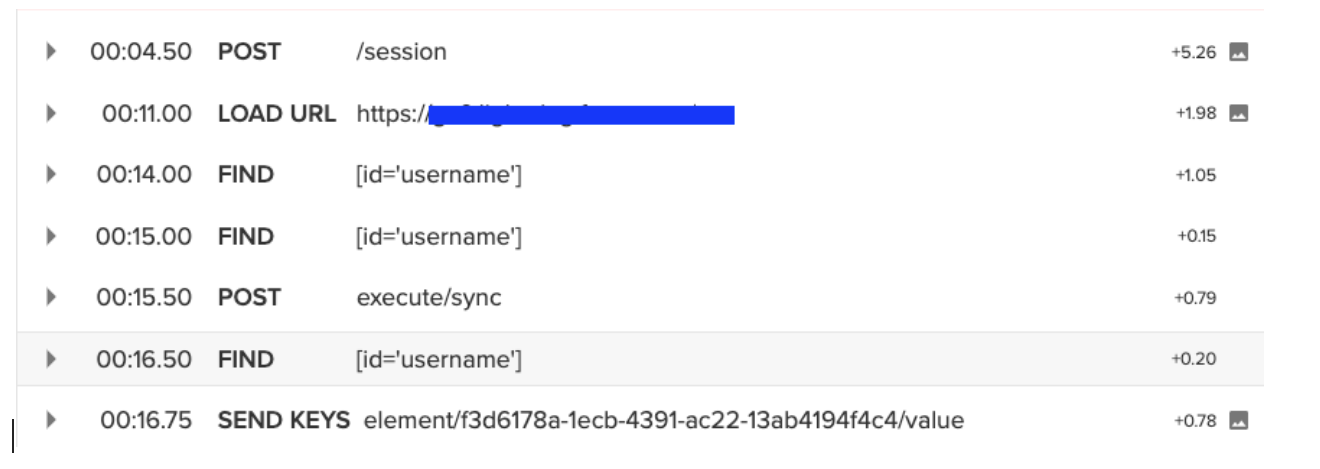Jump to timestamp 00:11.00
1320x469 pixels.
click(x=146, y=114)
